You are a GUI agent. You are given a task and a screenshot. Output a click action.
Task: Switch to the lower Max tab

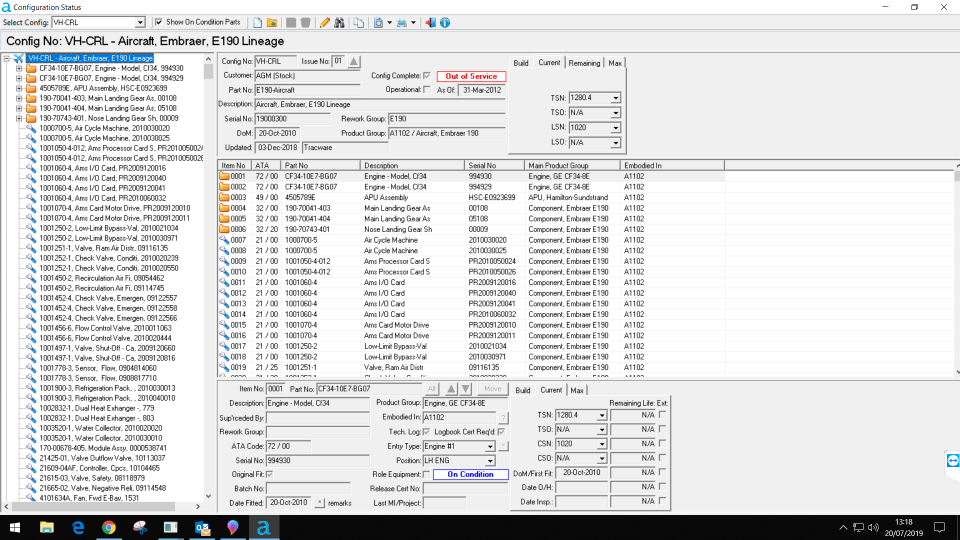point(577,390)
